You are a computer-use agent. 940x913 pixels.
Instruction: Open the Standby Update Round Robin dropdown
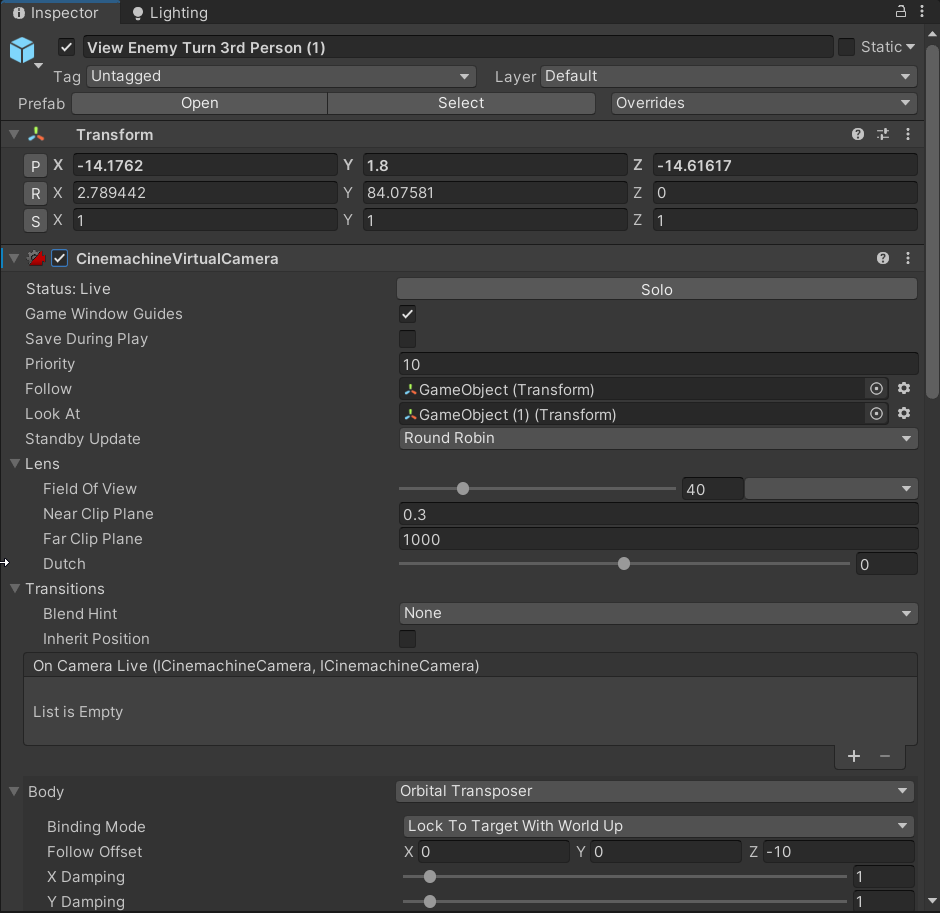point(658,438)
